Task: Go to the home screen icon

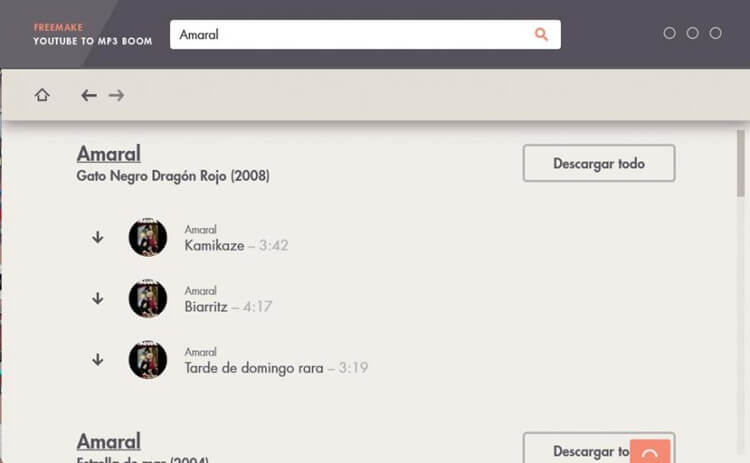Action: click(x=42, y=95)
